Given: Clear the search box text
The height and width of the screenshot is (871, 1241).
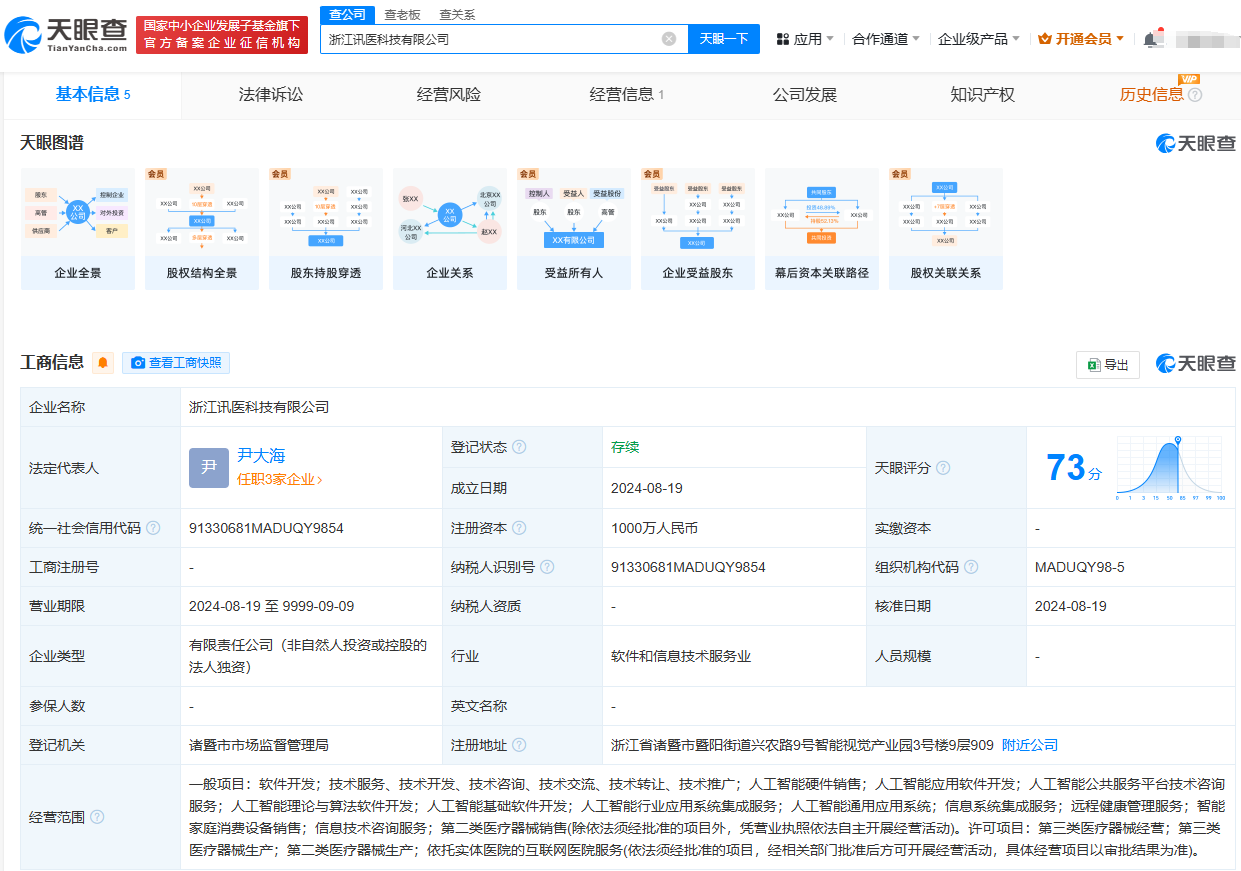Looking at the screenshot, I should coord(669,39).
